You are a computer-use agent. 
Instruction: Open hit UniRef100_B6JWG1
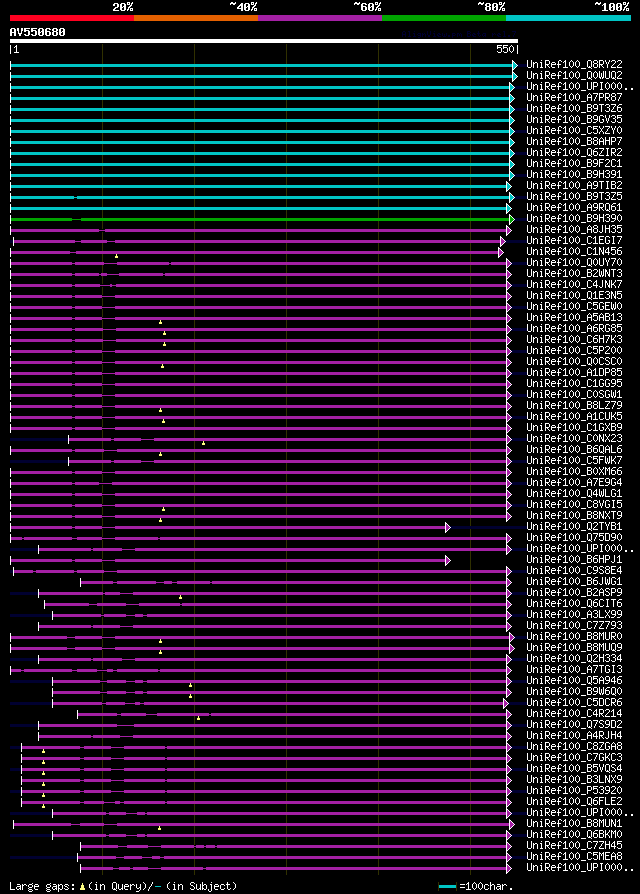tap(574, 582)
